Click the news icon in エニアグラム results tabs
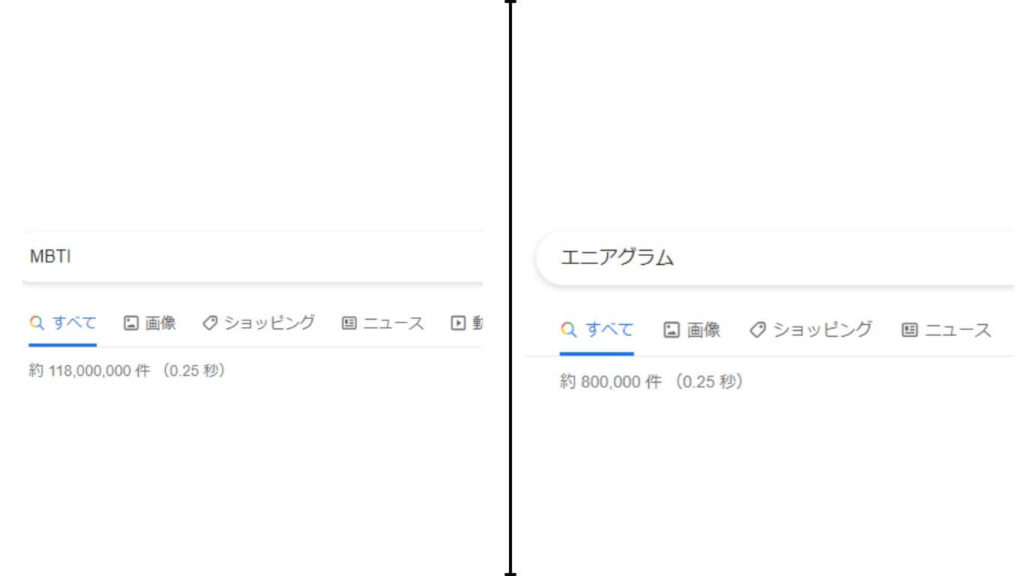This screenshot has width=1024, height=576. (x=909, y=329)
